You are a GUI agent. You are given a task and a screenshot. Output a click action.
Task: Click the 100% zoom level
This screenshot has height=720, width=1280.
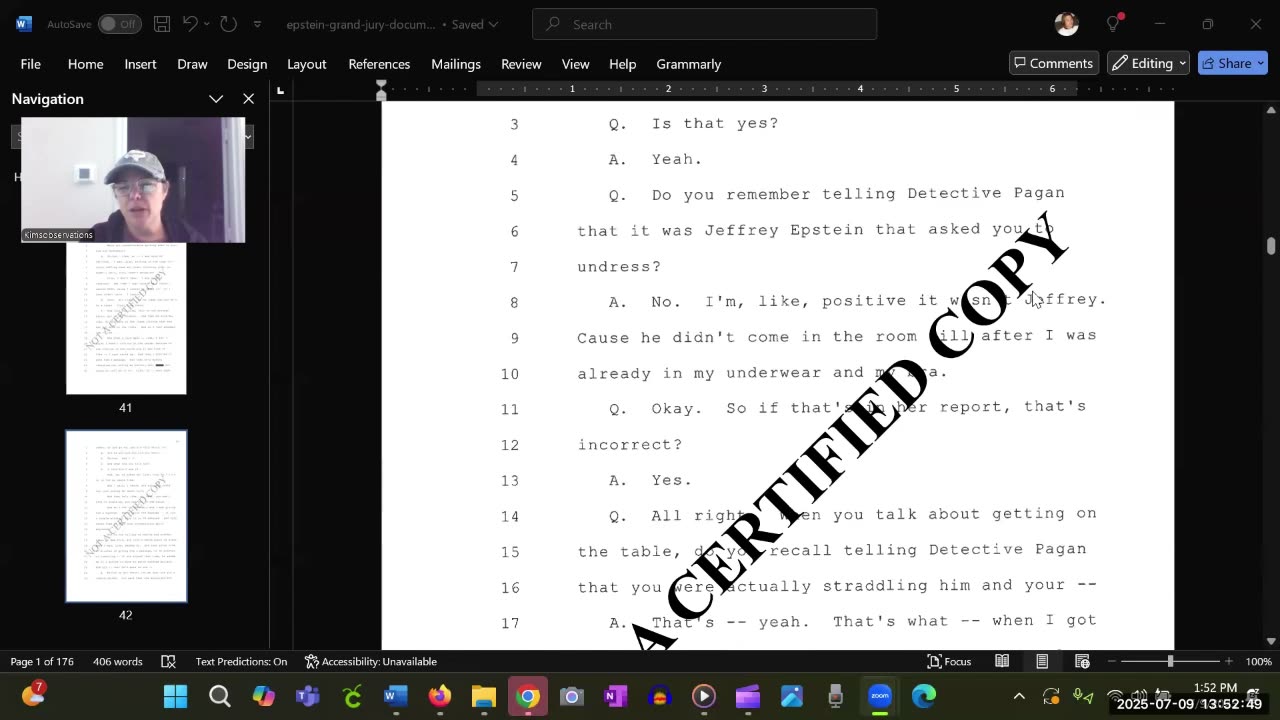point(1258,661)
